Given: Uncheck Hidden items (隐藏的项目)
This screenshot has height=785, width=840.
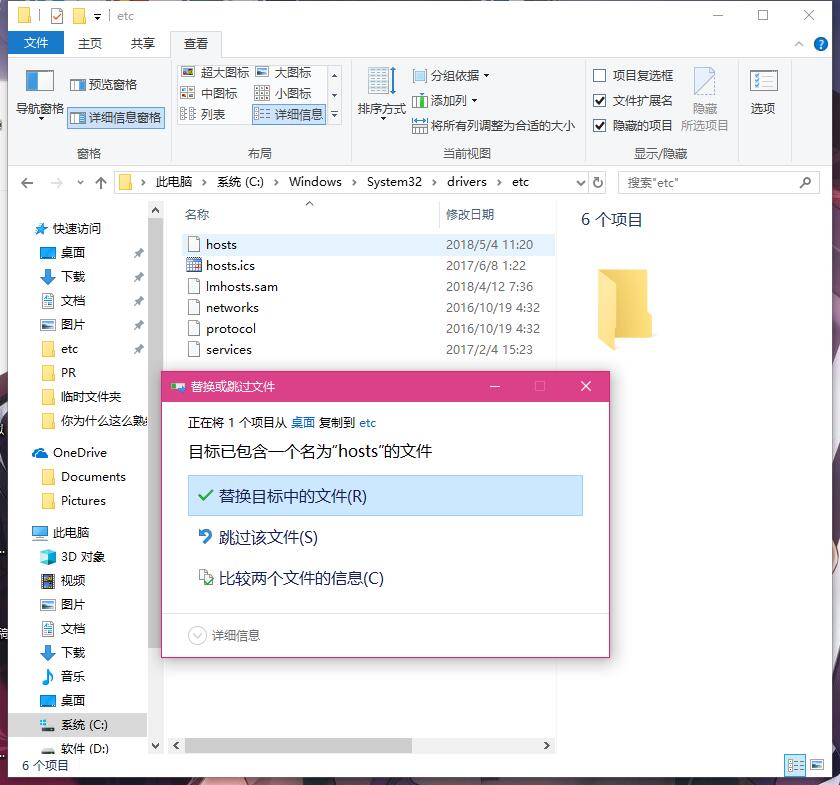Looking at the screenshot, I should coord(633,125).
